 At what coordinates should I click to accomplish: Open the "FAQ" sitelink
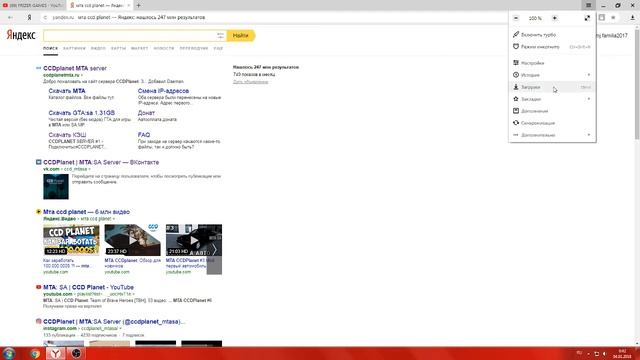pos(144,135)
